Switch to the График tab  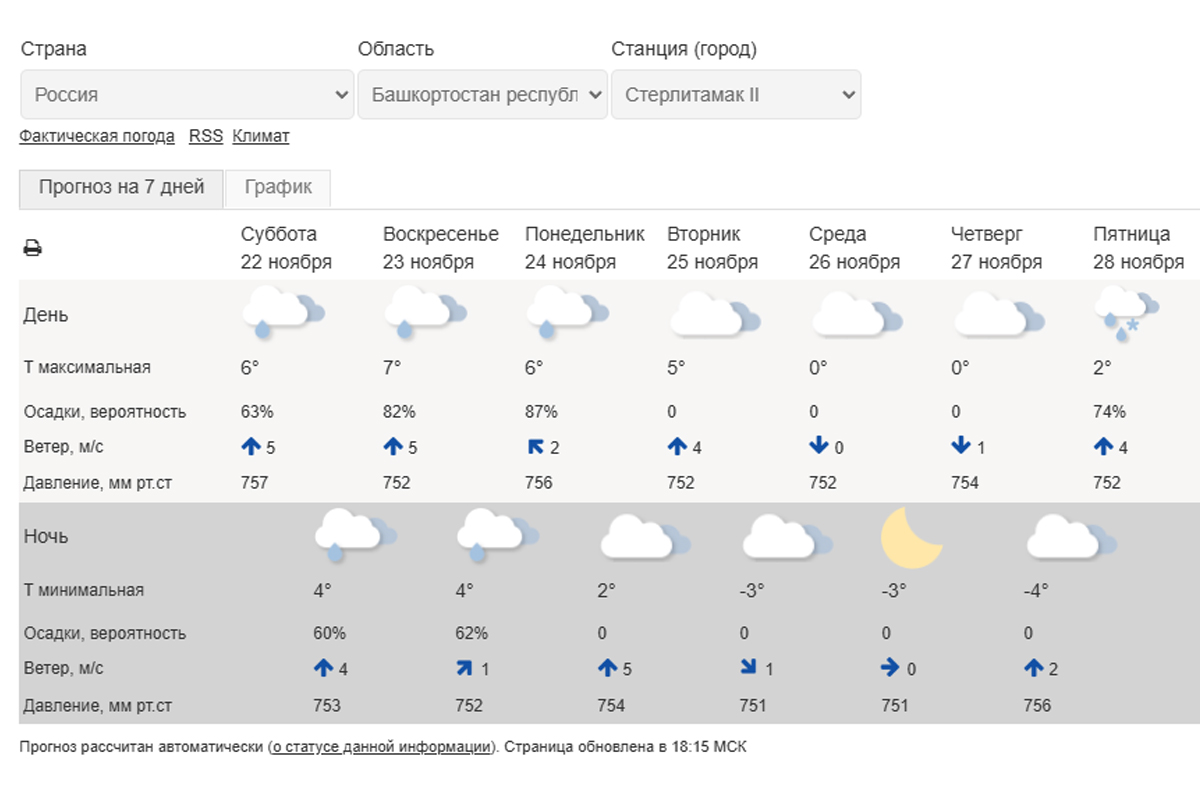tap(278, 187)
